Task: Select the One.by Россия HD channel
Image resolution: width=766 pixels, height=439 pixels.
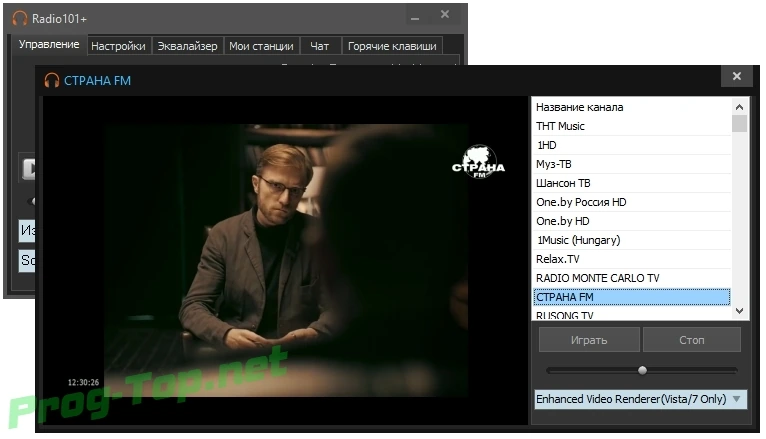Action: click(632, 202)
